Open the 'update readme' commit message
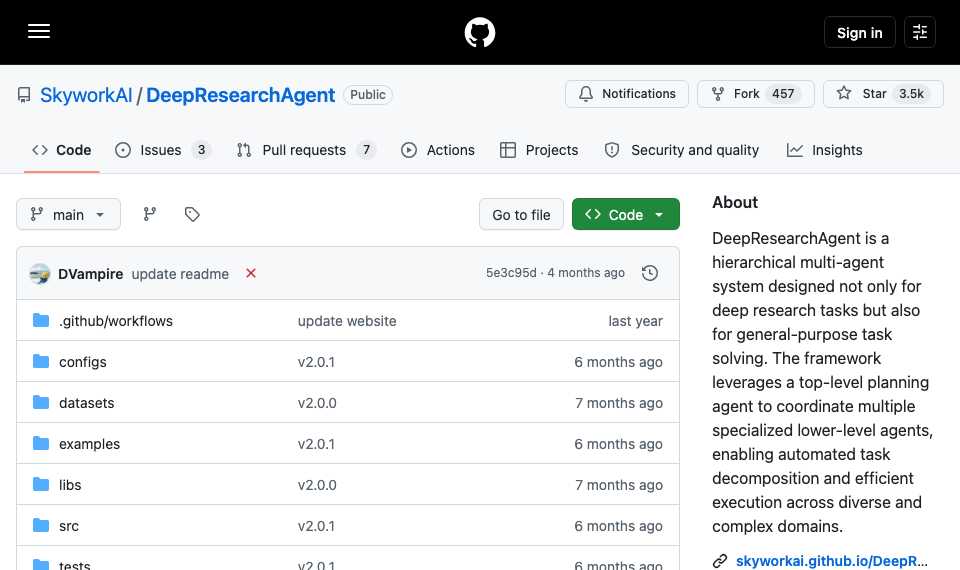Image resolution: width=960 pixels, height=570 pixels. coord(180,274)
